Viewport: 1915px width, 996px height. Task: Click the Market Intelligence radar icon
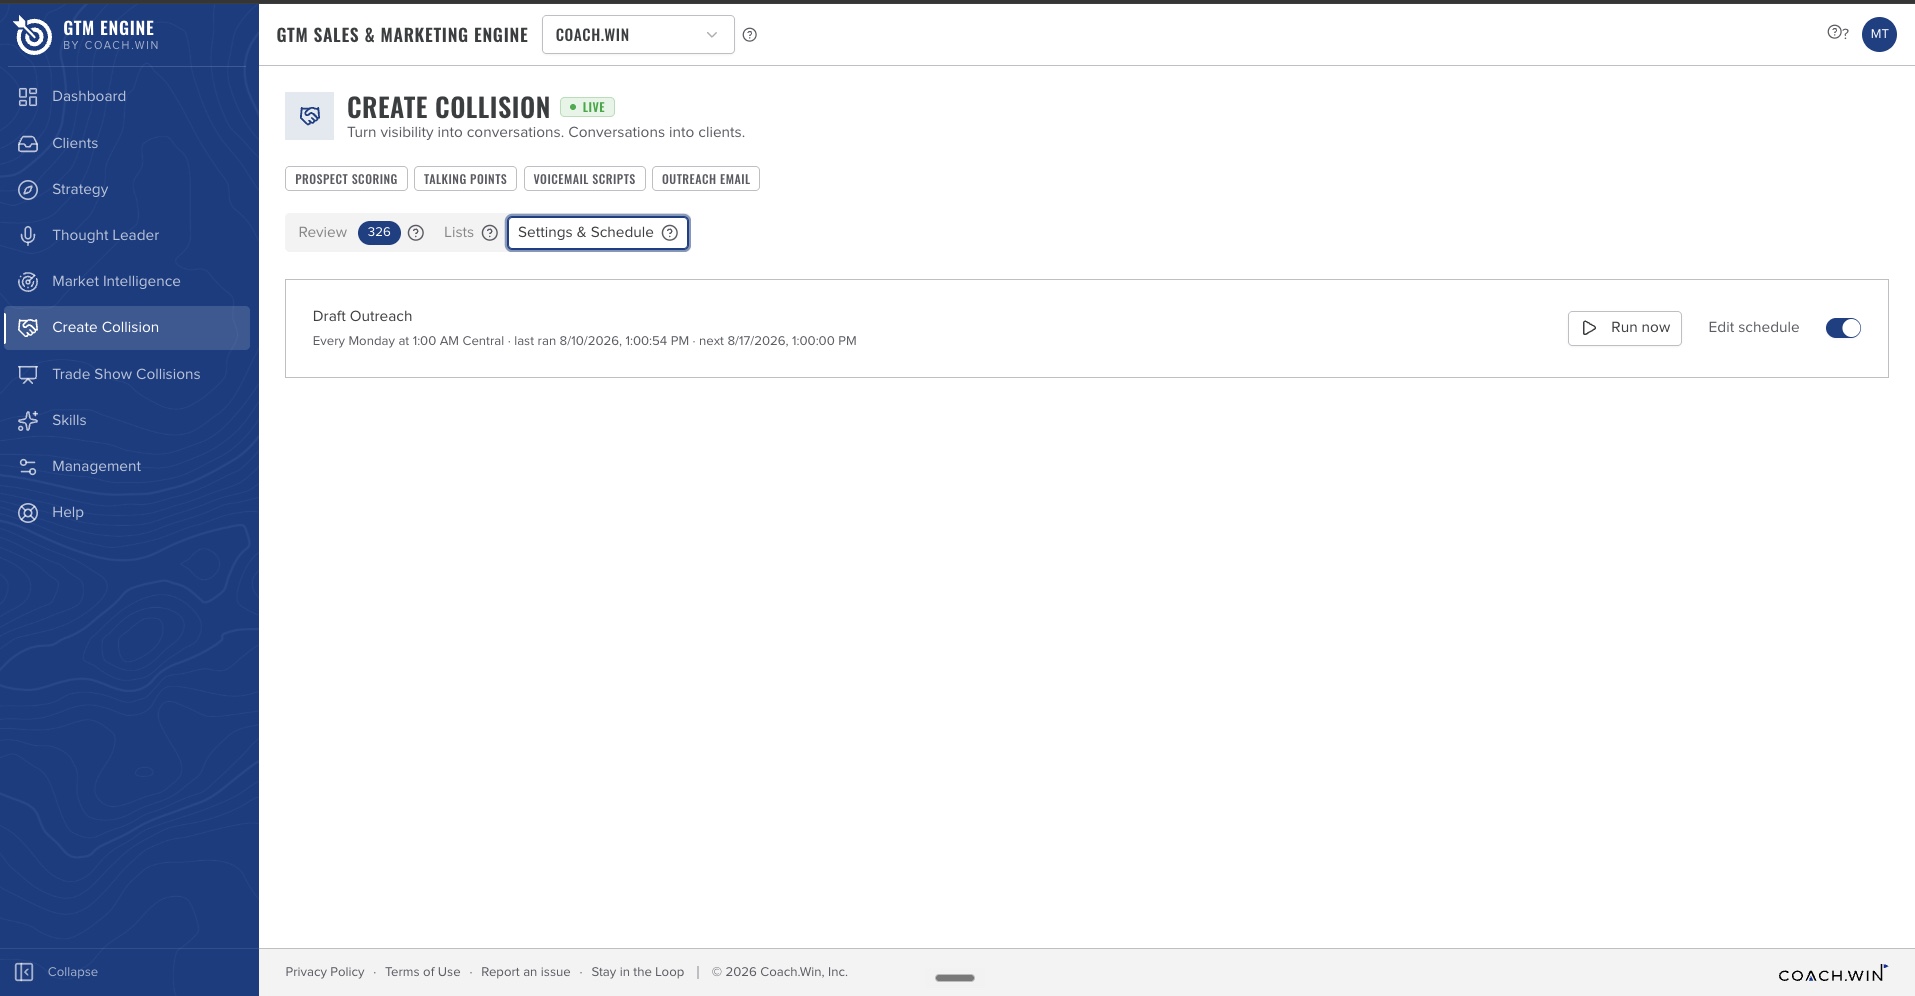28,282
